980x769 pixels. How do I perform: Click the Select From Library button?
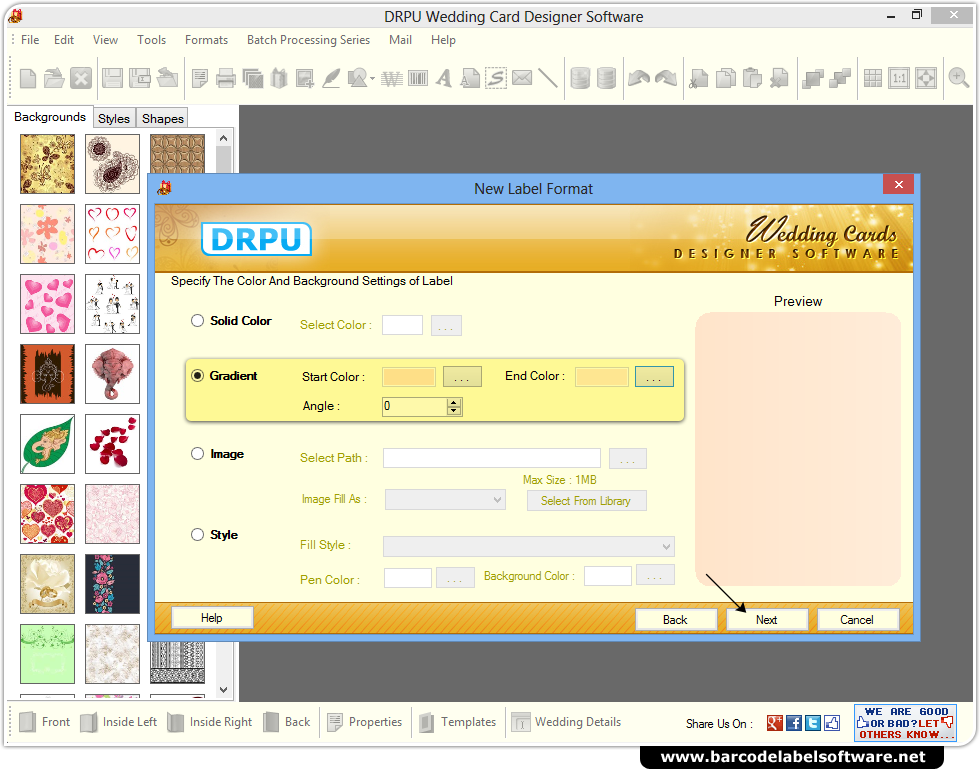tap(586, 501)
